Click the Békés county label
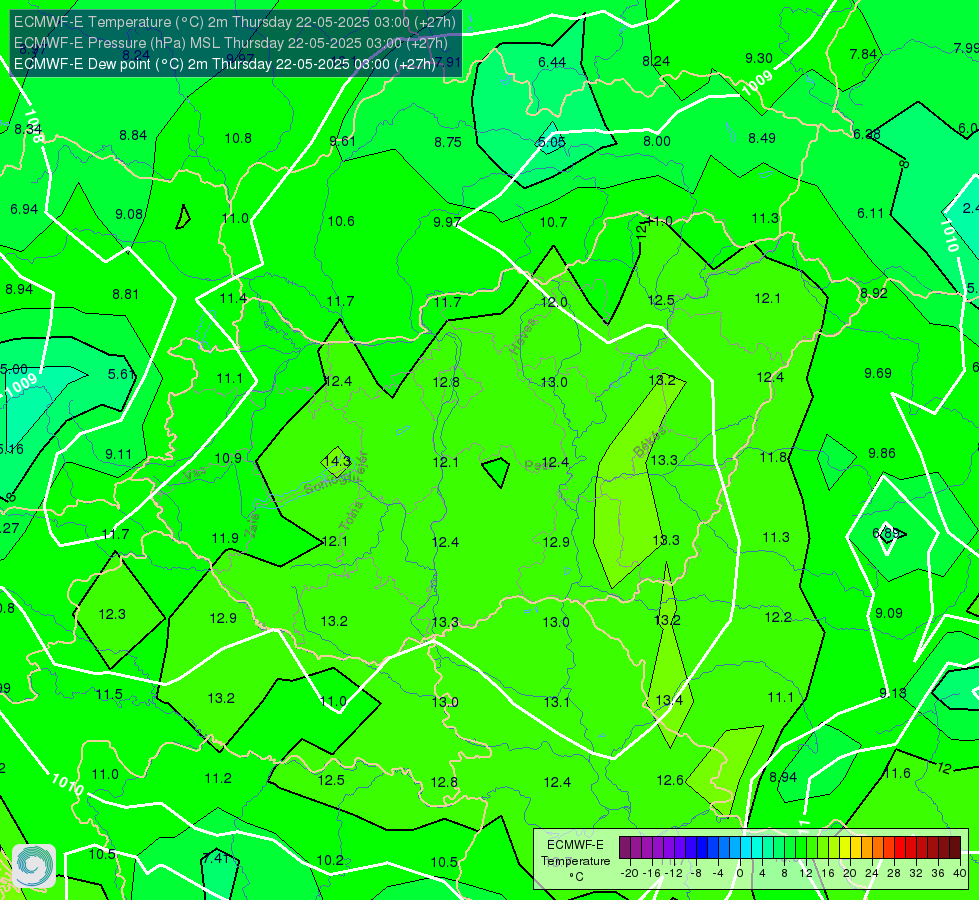Screen dimensions: 979x900 click(650, 443)
